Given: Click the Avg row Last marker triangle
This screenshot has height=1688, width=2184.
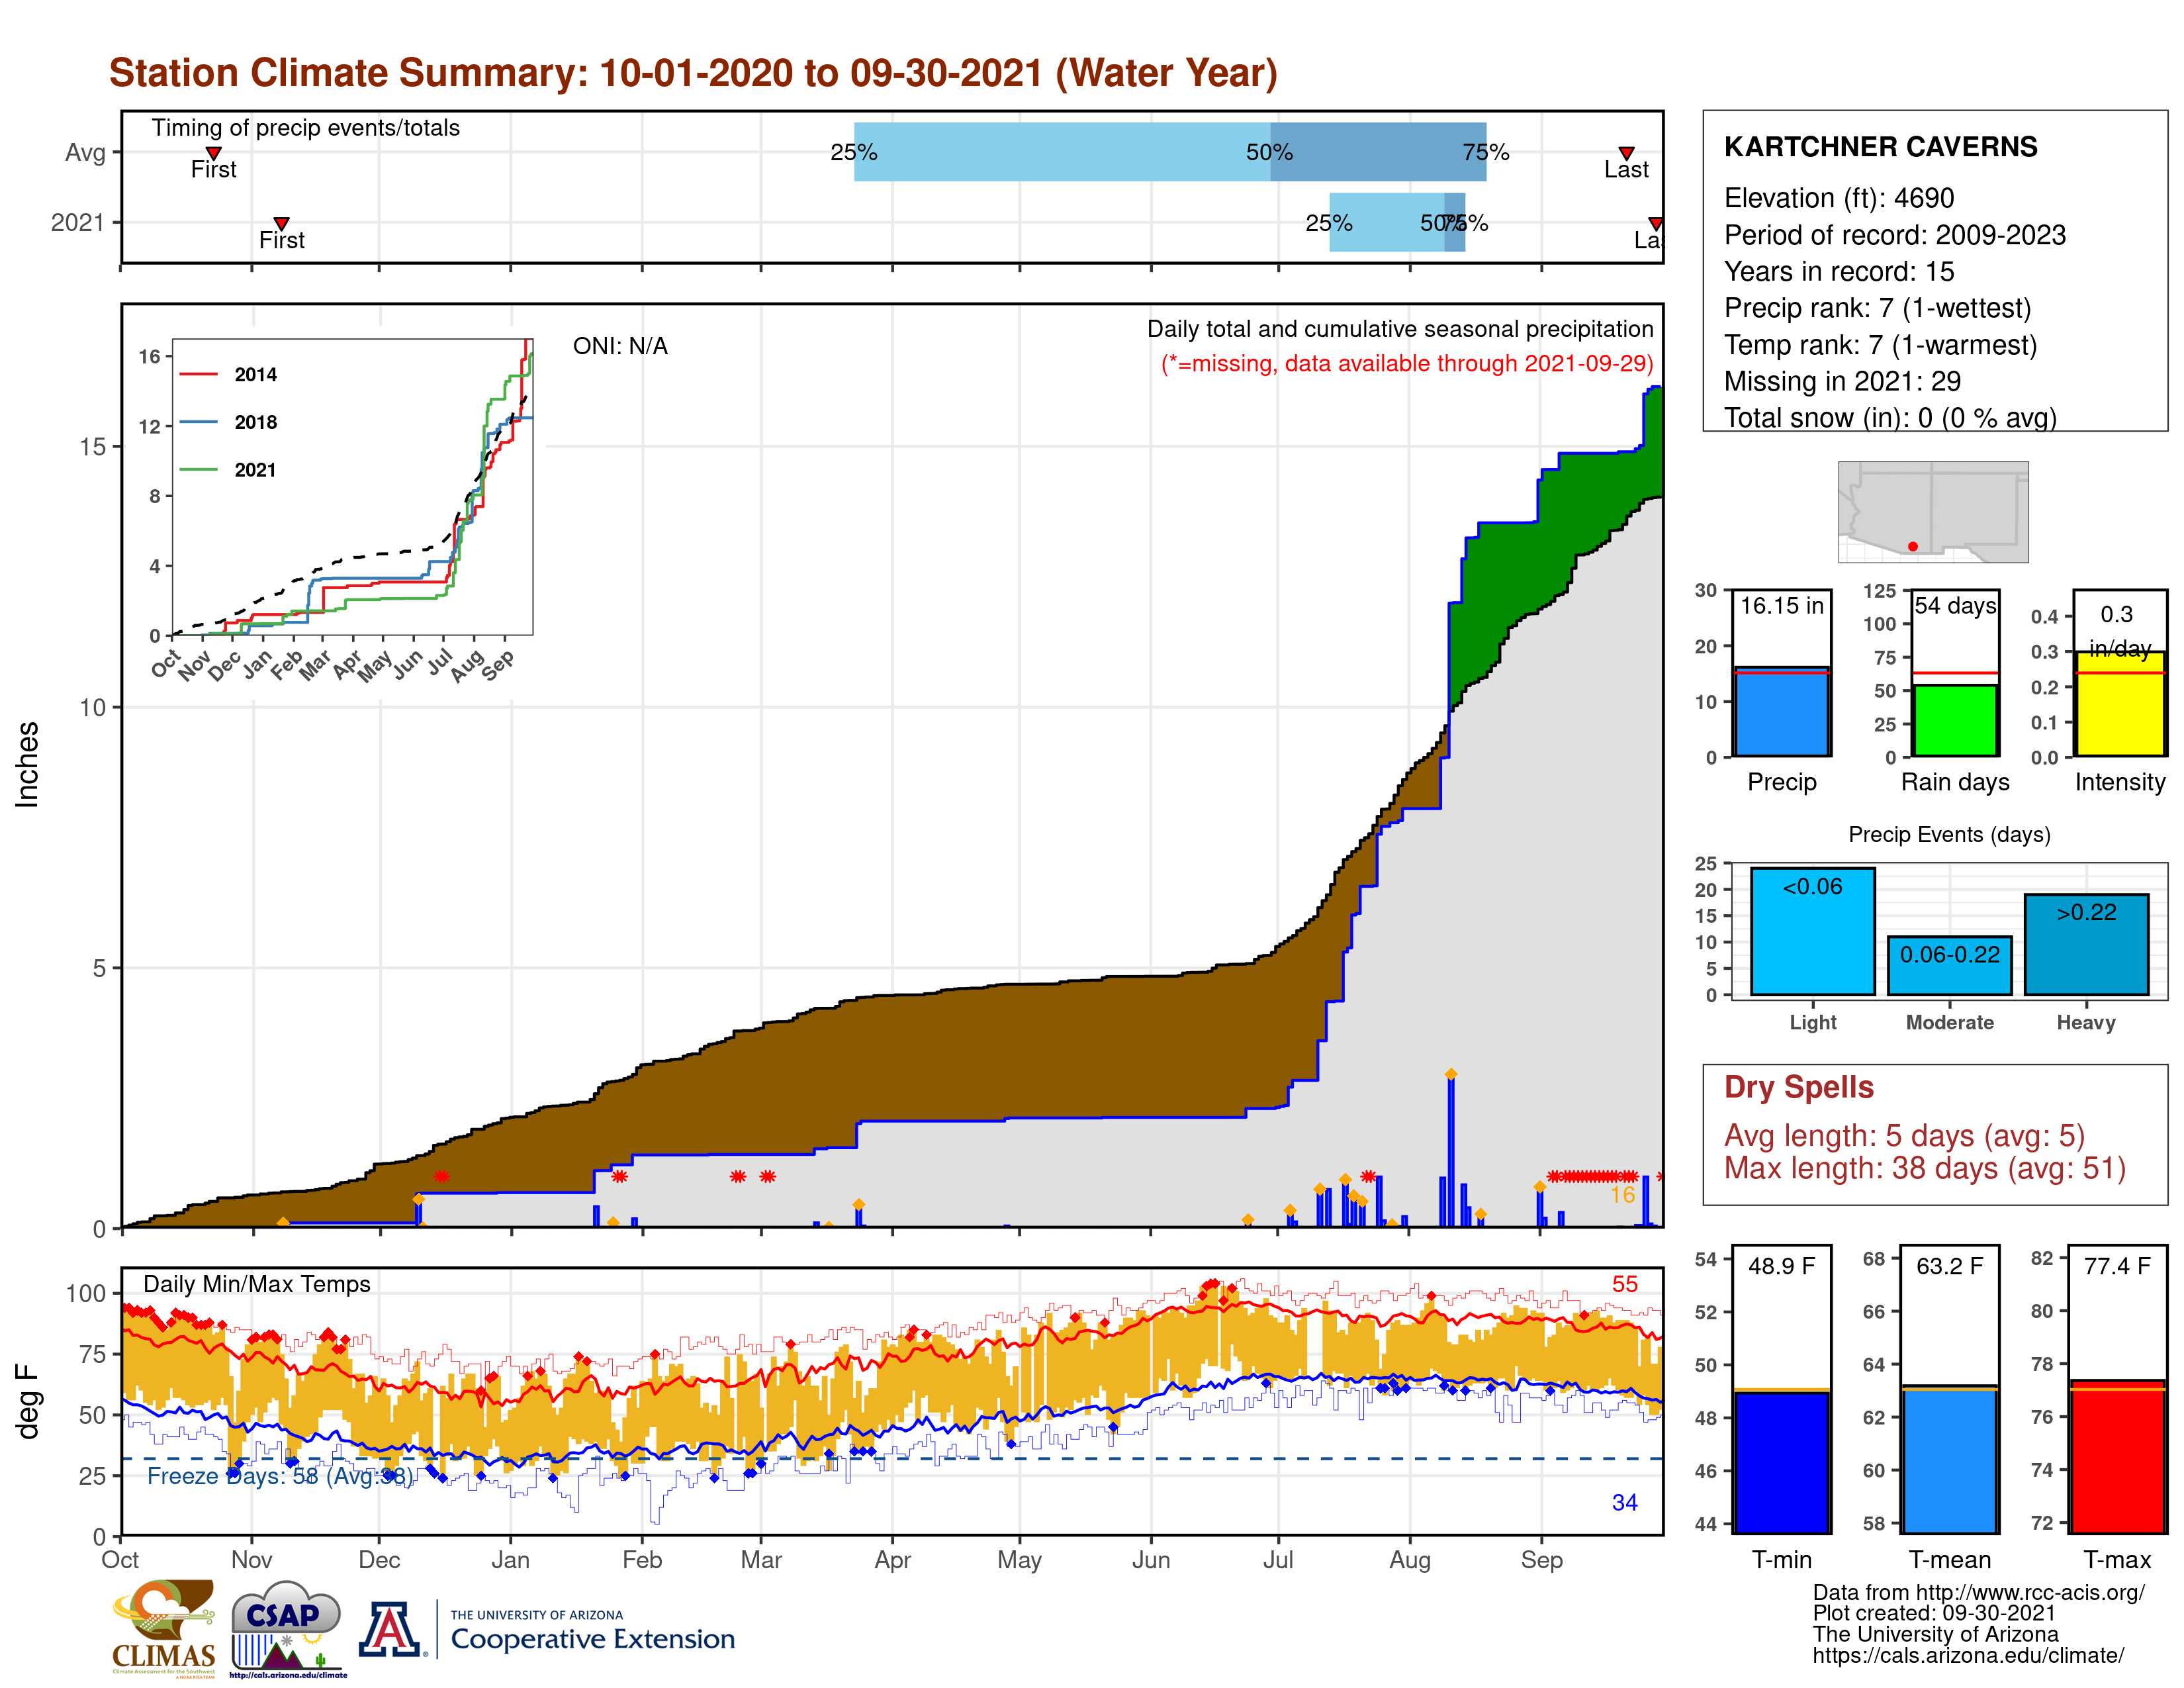Looking at the screenshot, I should (x=1626, y=153).
